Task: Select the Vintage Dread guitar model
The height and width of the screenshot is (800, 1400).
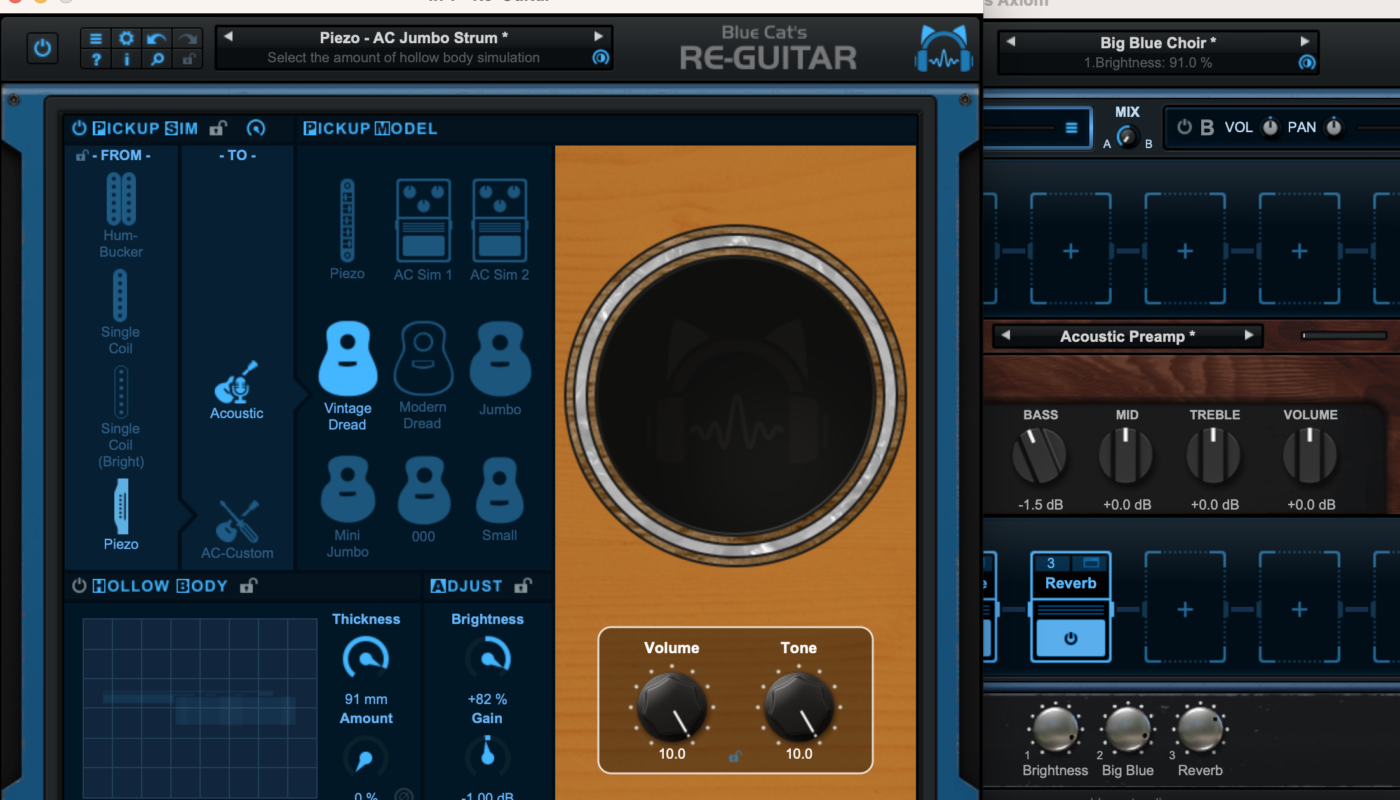Action: (347, 376)
